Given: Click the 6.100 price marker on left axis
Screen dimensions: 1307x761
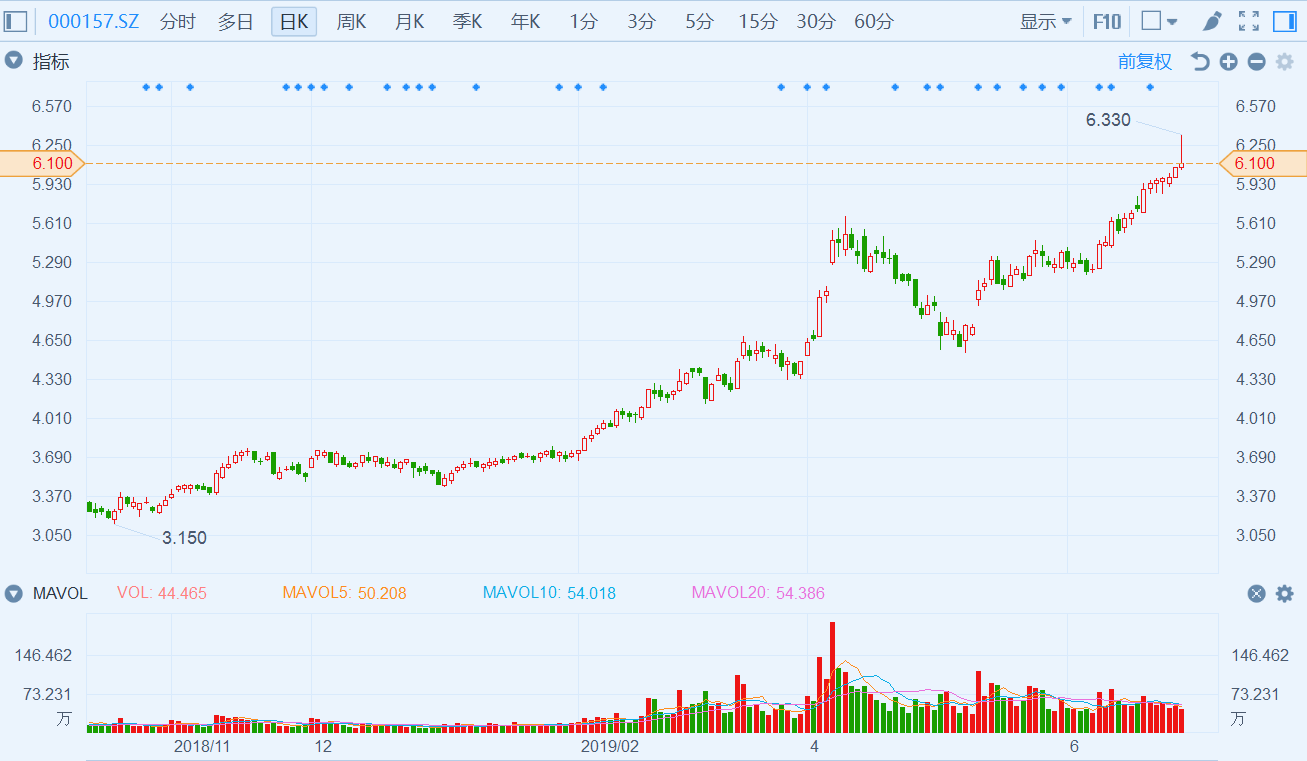Looking at the screenshot, I should click(x=40, y=163).
